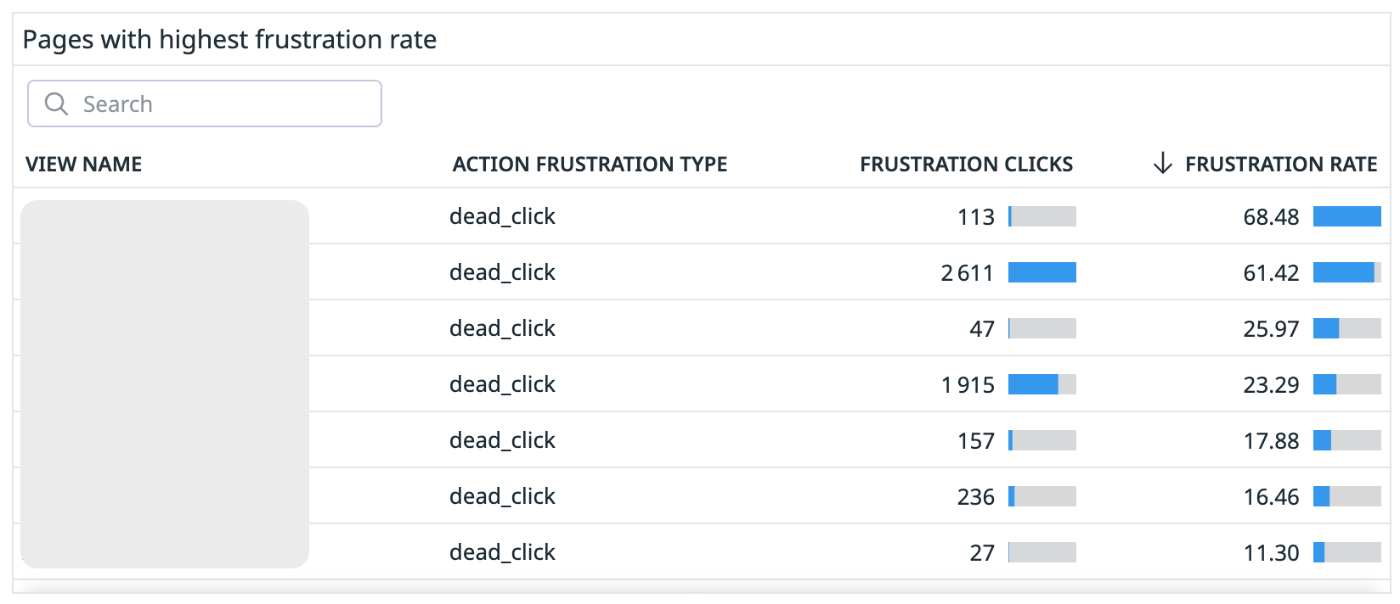Click the blurred view name placeholder
This screenshot has width=1400, height=604.
tap(165, 384)
